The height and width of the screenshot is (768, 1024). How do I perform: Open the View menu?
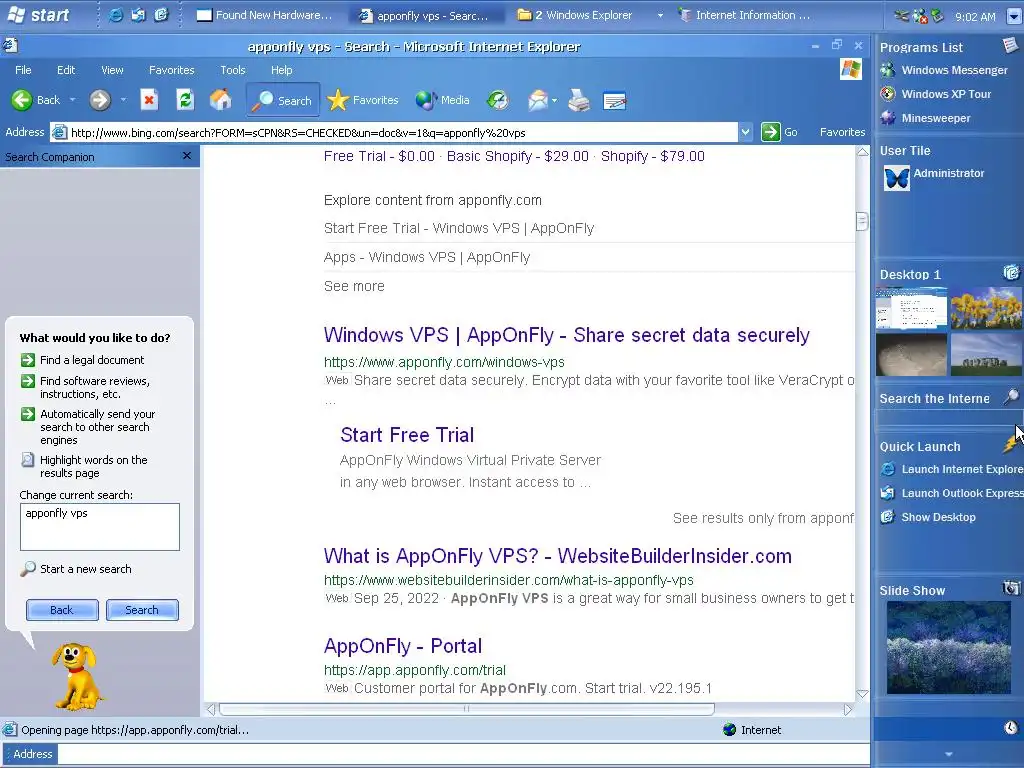[112, 70]
